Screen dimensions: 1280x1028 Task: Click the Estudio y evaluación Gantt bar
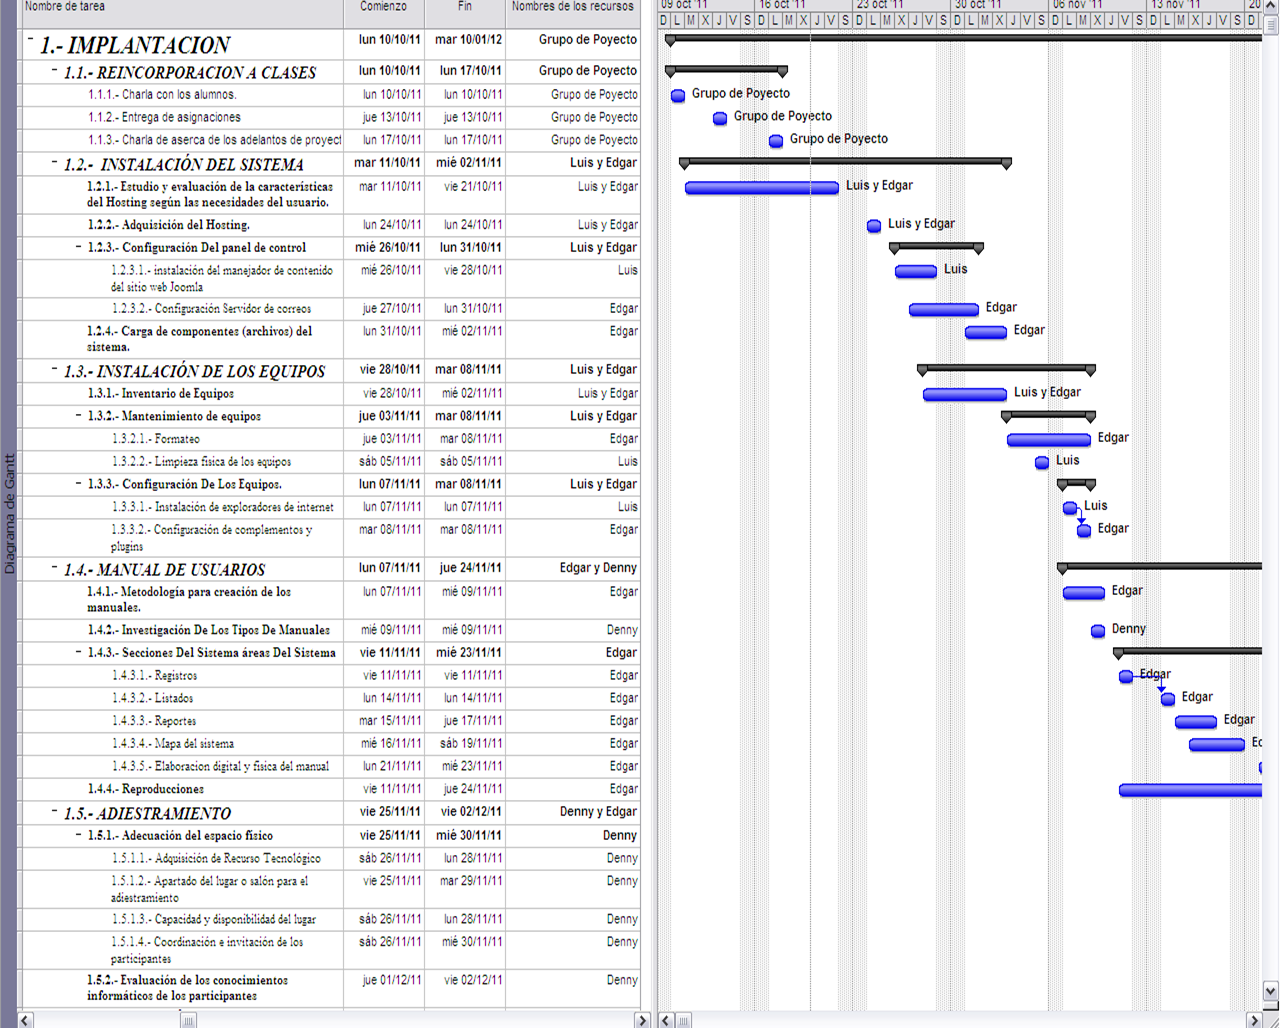pyautogui.click(x=762, y=187)
